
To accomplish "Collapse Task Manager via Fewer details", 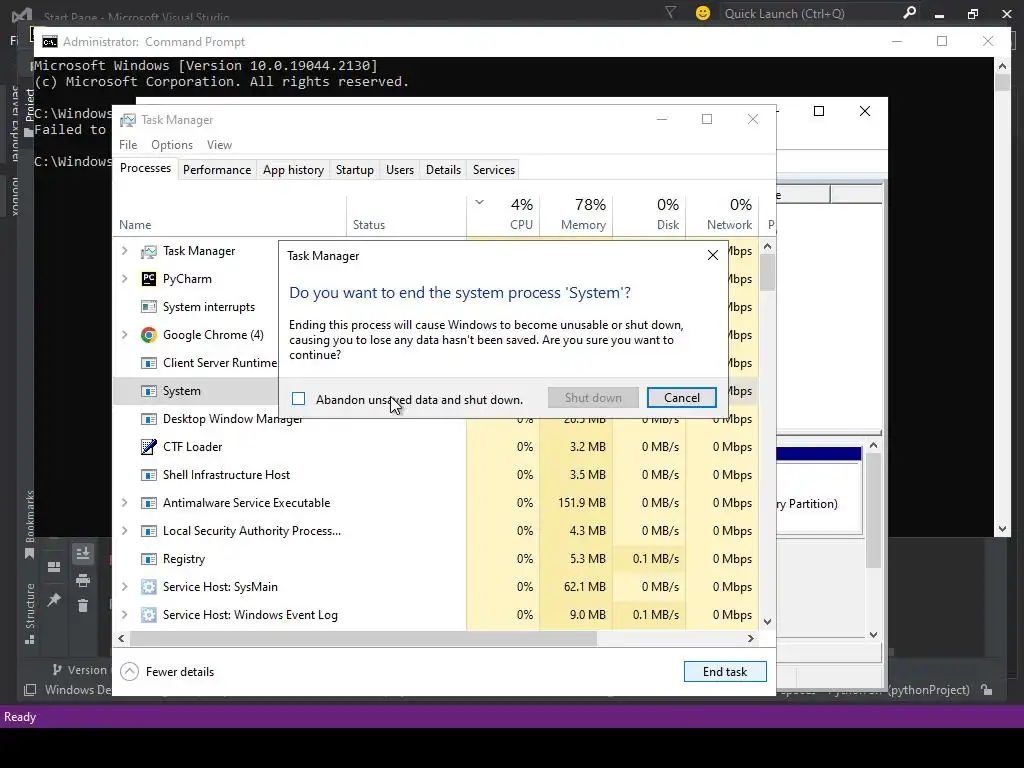I will pyautogui.click(x=167, y=671).
